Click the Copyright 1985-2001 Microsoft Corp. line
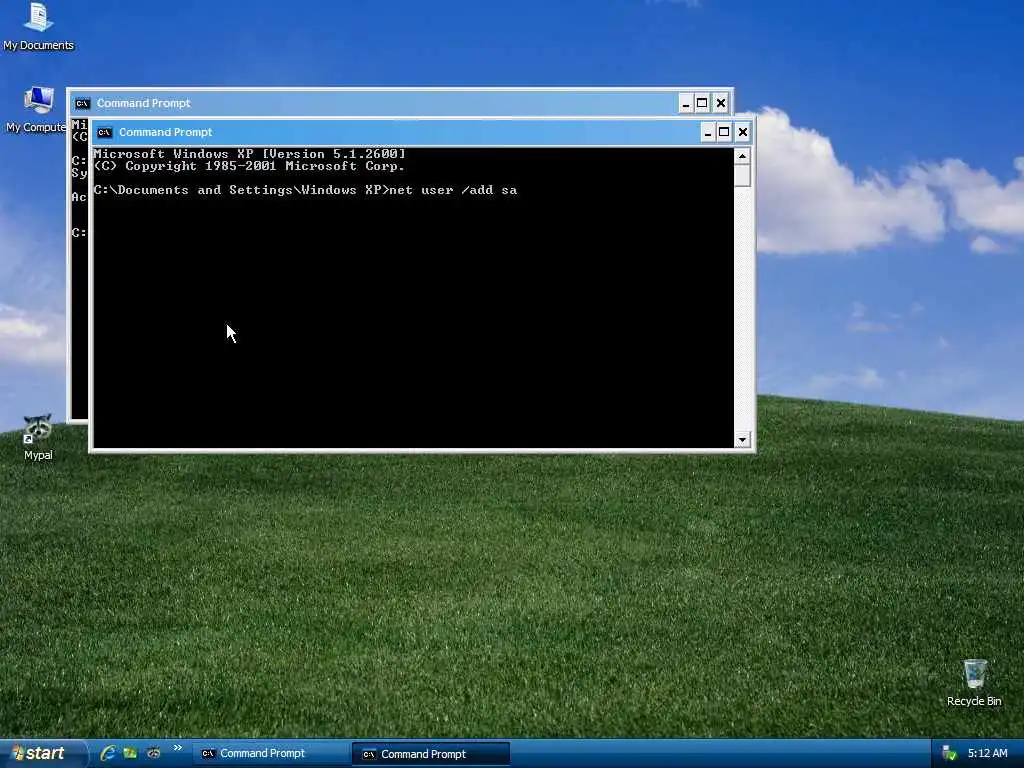Viewport: 1024px width, 768px height. pyautogui.click(x=249, y=167)
